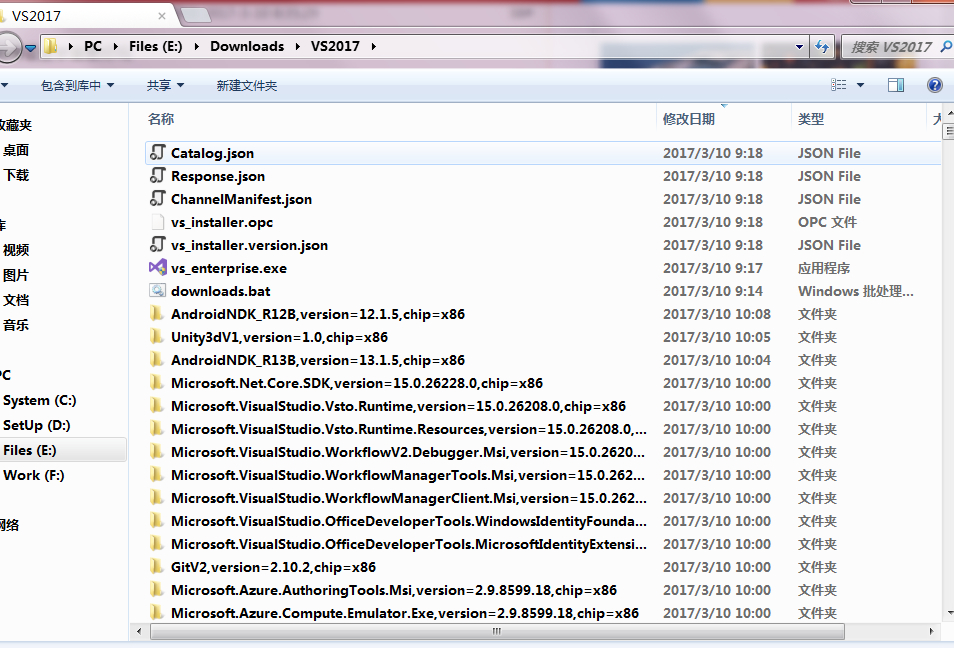Open the recent pages dropdown arrow

30,48
